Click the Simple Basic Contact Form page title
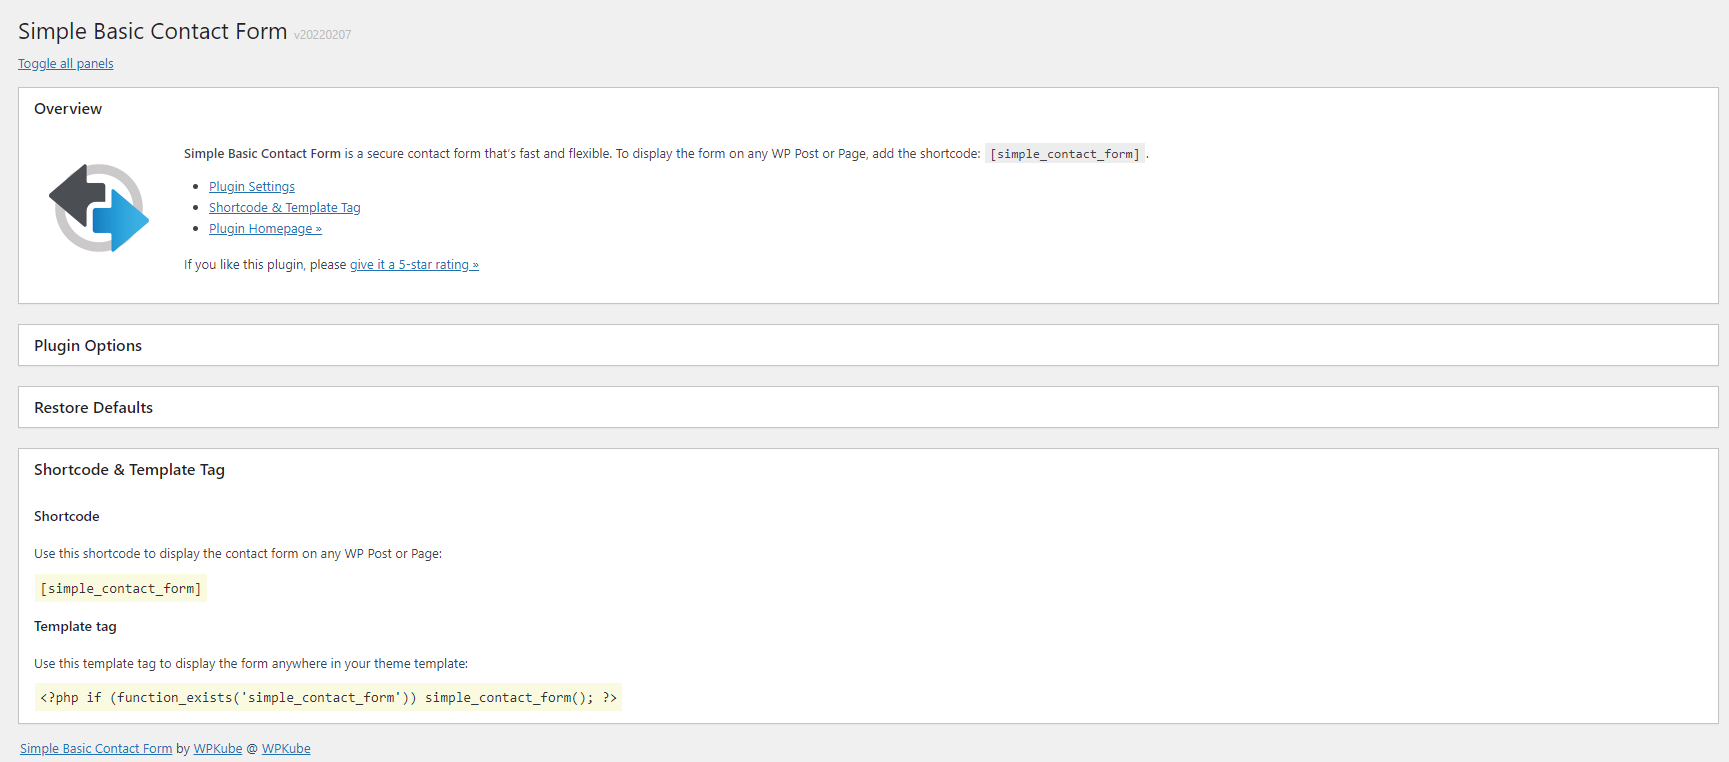This screenshot has width=1729, height=762. coord(153,31)
